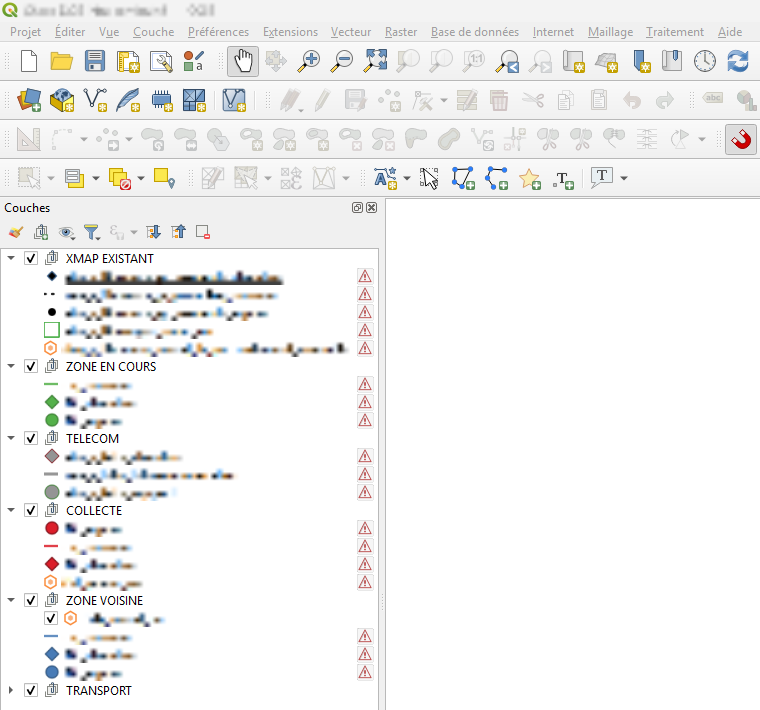Open the Vecteur menu
760x710 pixels.
351,32
